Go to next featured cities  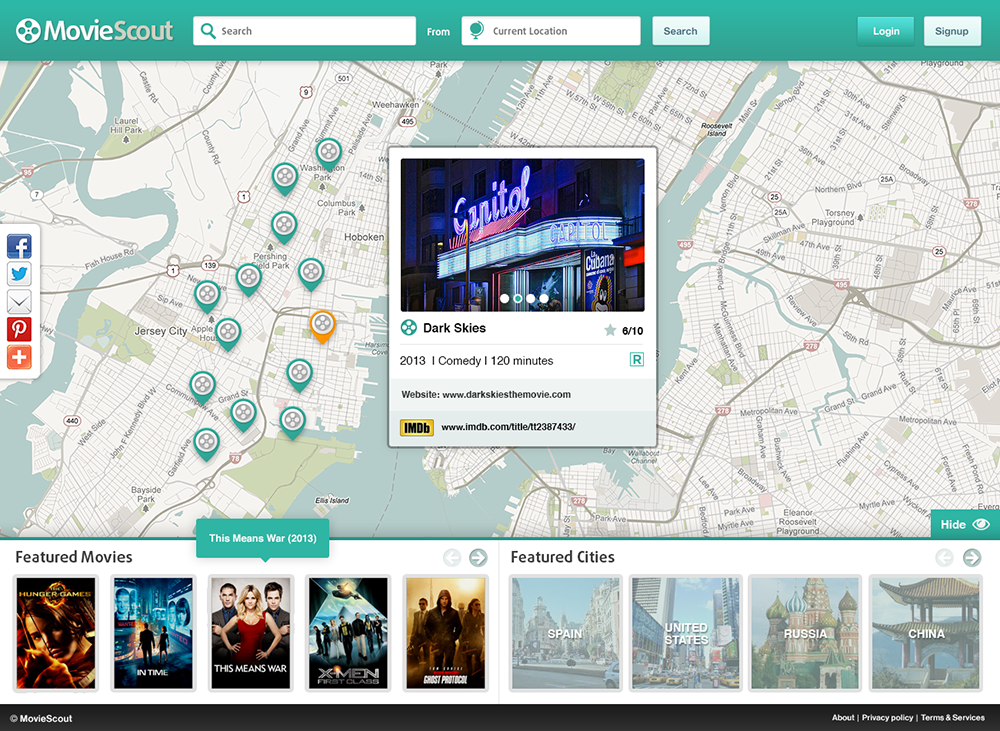[x=972, y=557]
